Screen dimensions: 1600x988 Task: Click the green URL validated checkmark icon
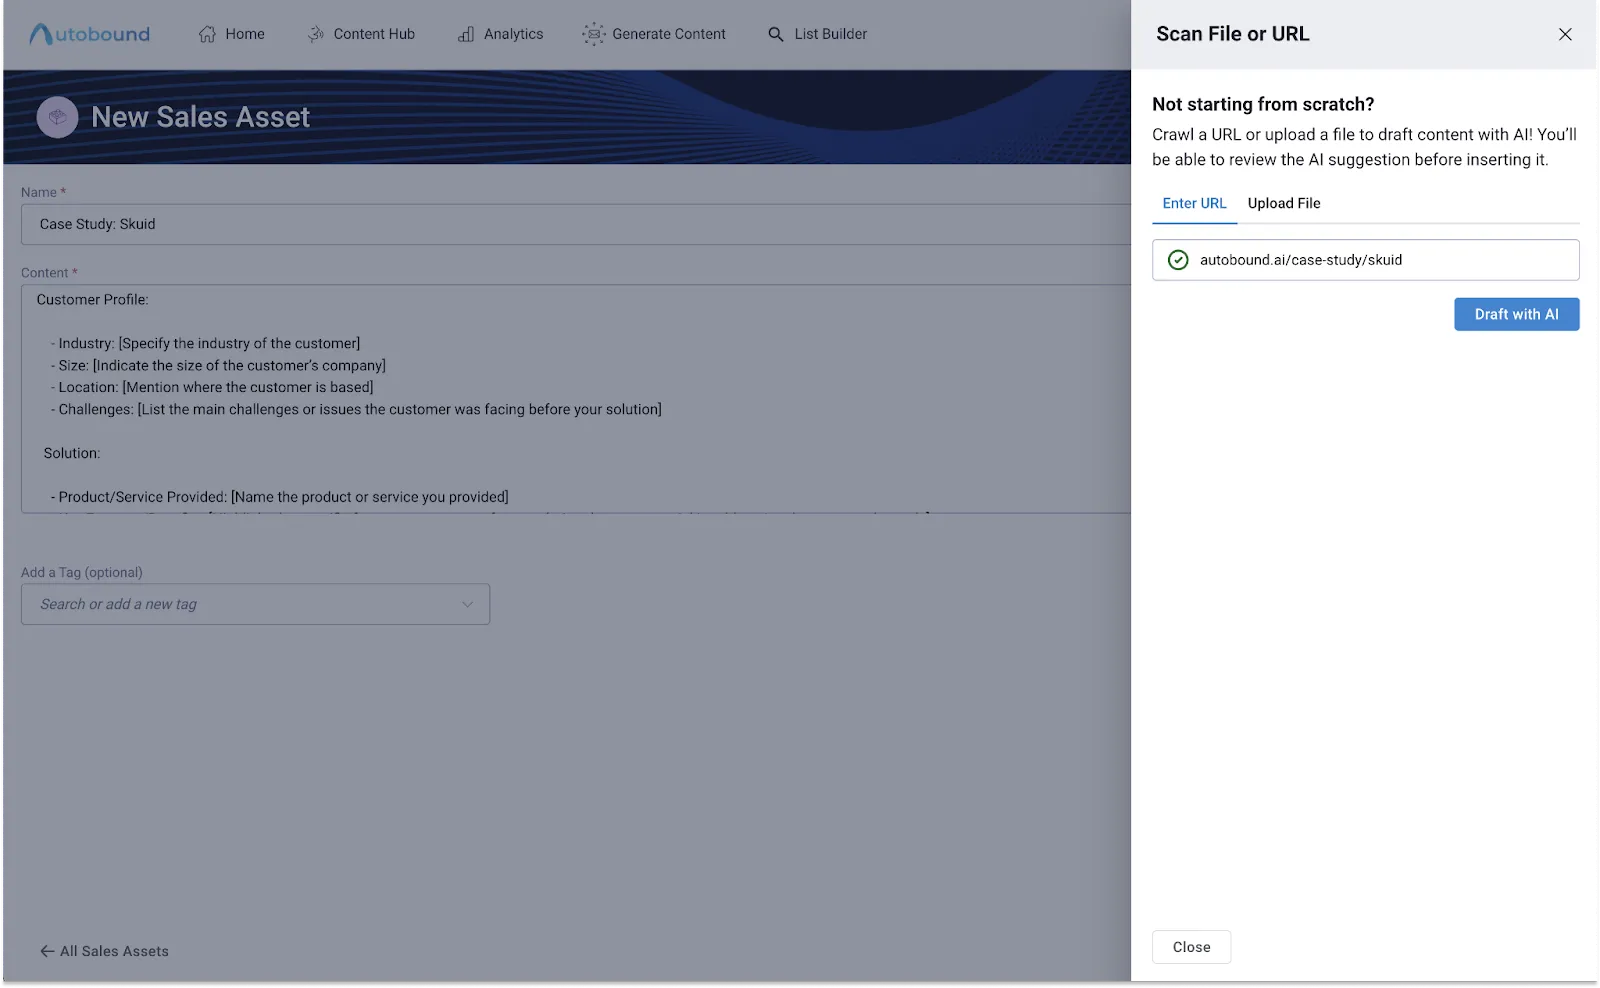1178,260
